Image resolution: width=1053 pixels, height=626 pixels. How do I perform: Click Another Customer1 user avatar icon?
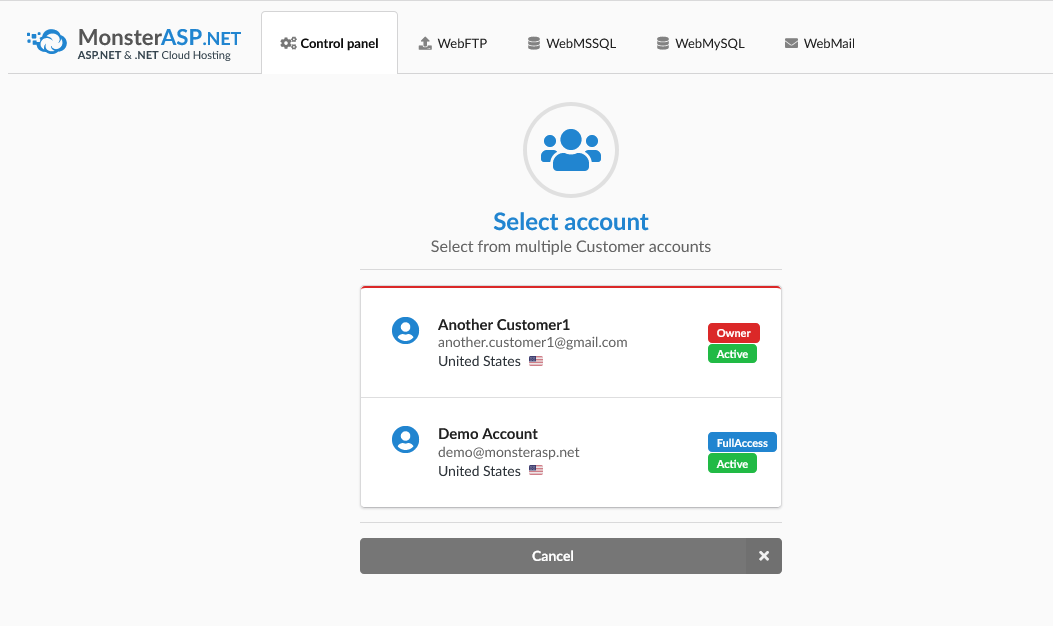click(405, 331)
